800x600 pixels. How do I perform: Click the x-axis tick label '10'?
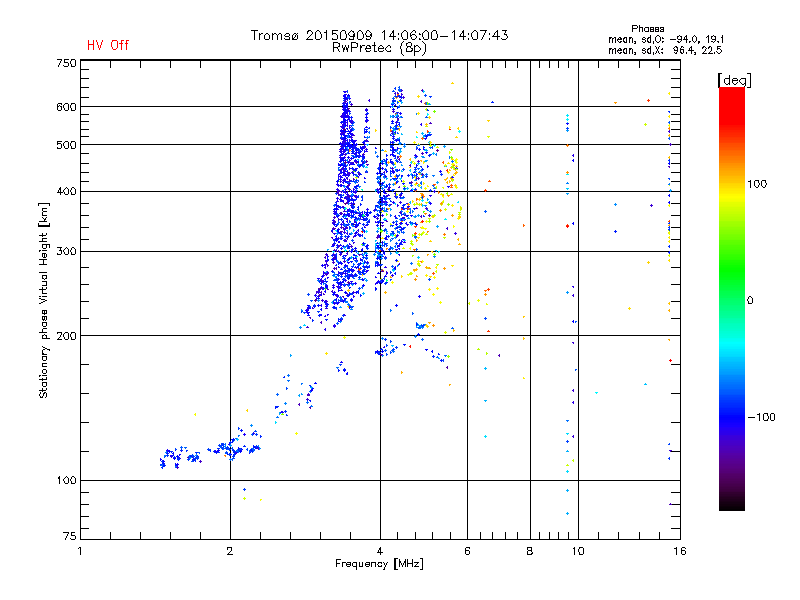[578, 551]
